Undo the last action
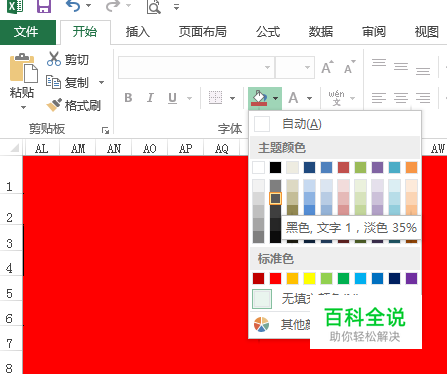Image resolution: width=447 pixels, height=374 pixels. 73,6
